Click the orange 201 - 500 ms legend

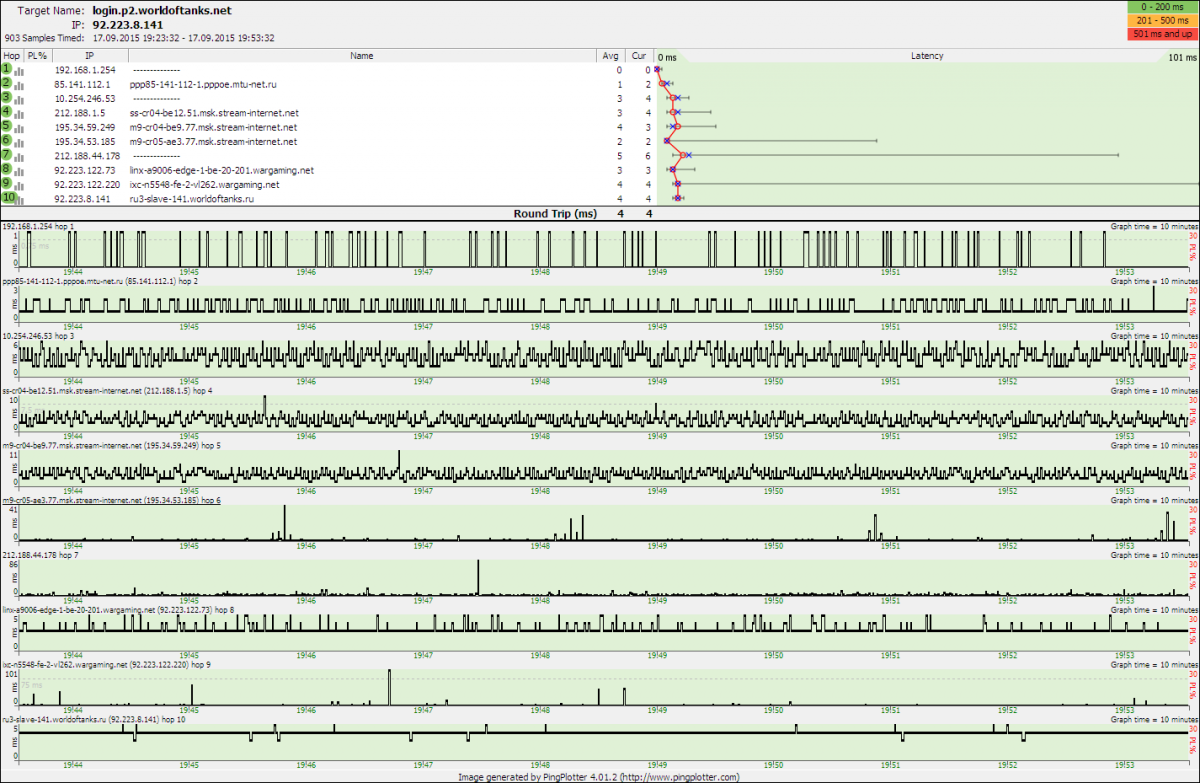coord(1161,21)
